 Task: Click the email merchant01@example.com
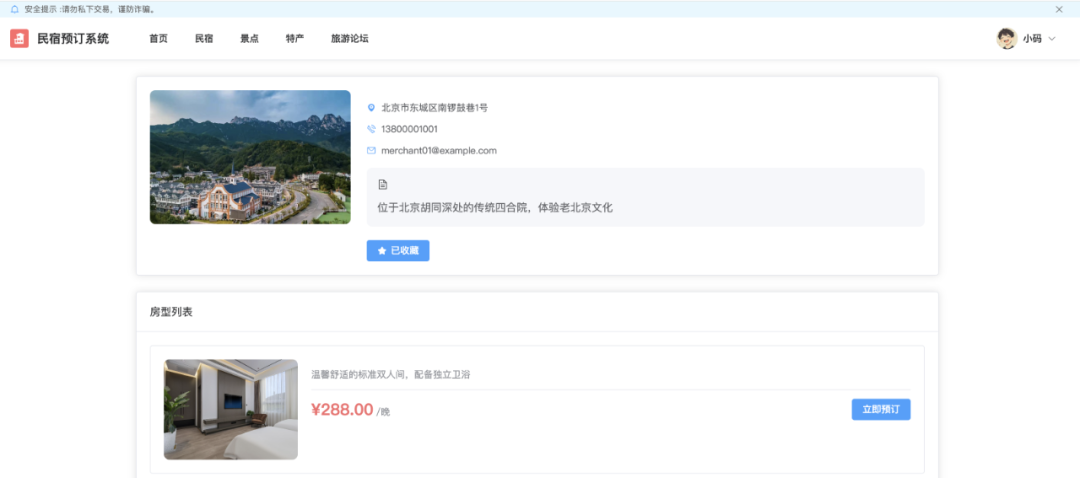click(x=439, y=150)
